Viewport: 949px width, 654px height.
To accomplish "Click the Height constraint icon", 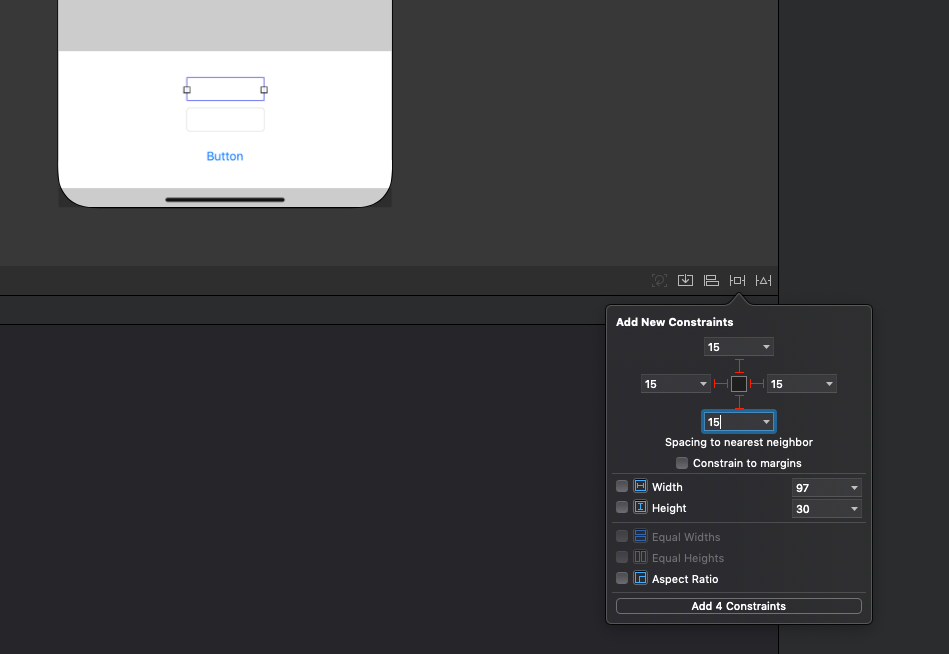I will click(640, 507).
